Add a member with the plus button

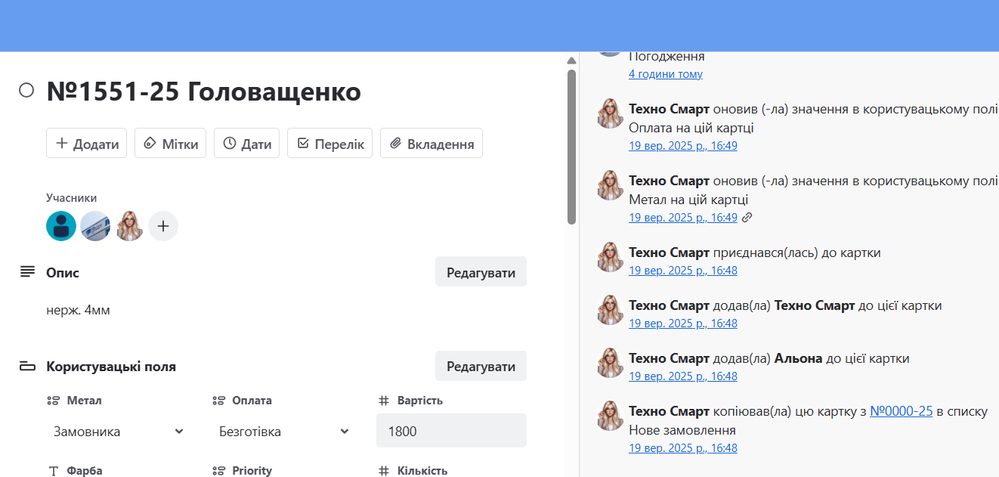163,226
